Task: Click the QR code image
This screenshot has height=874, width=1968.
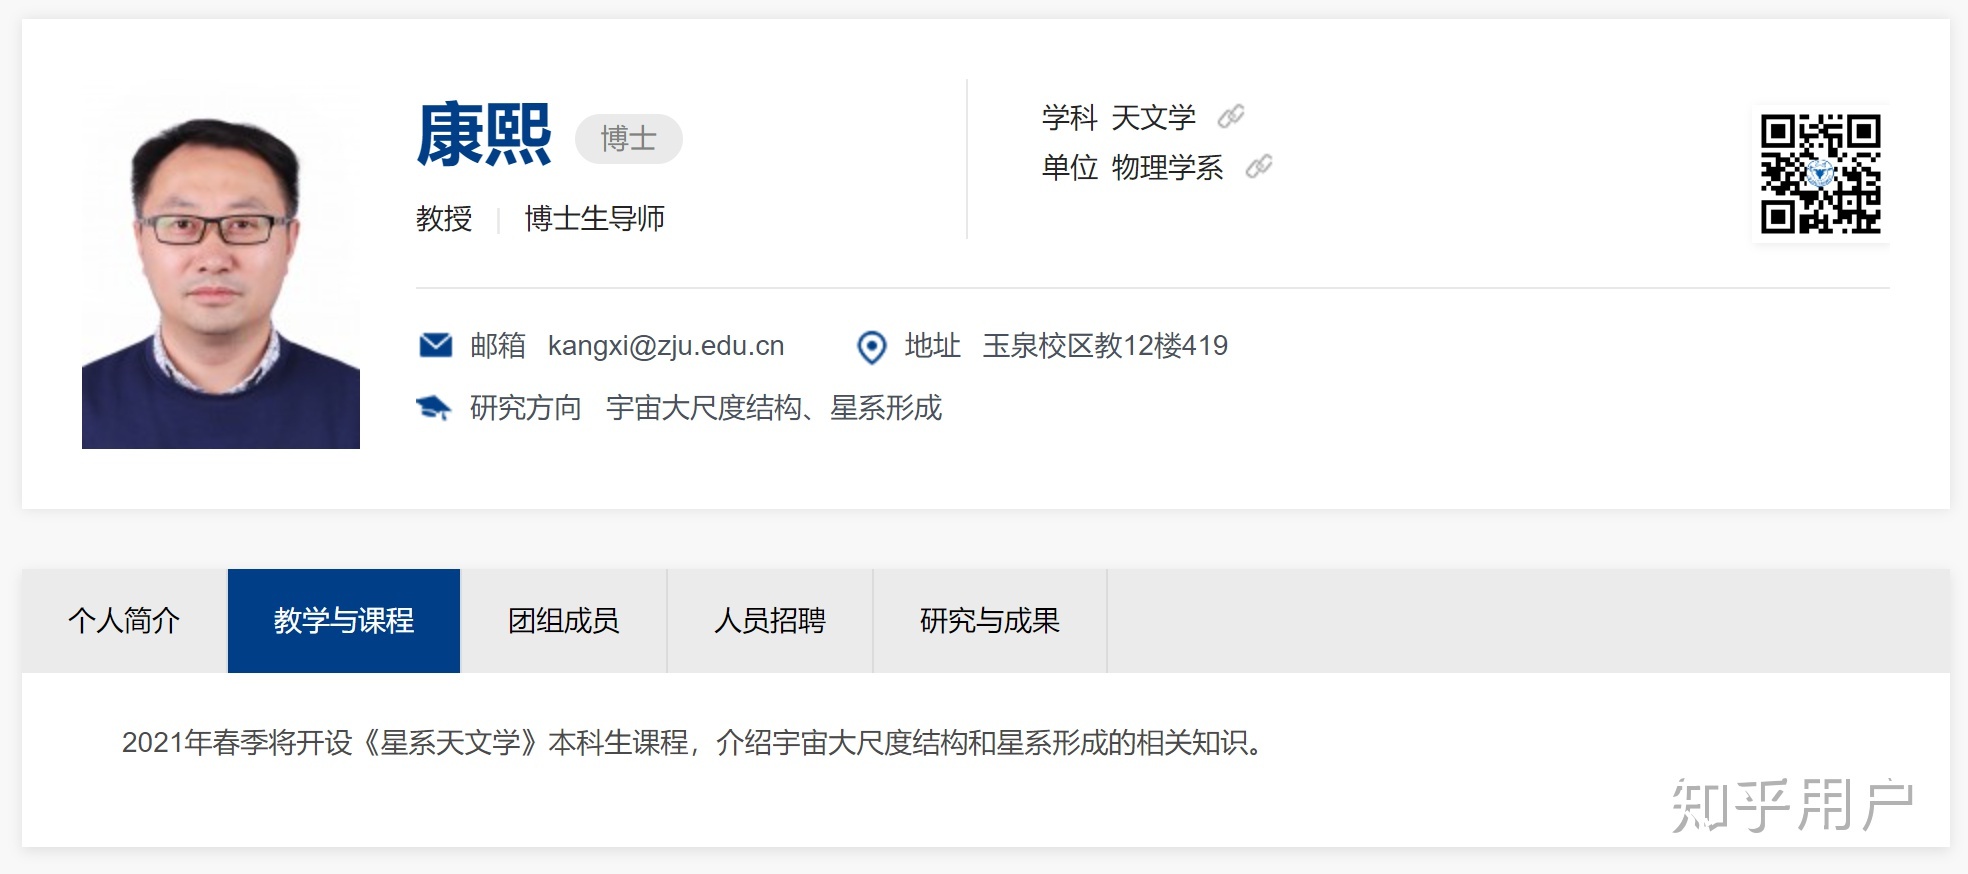Action: pyautogui.click(x=1820, y=174)
